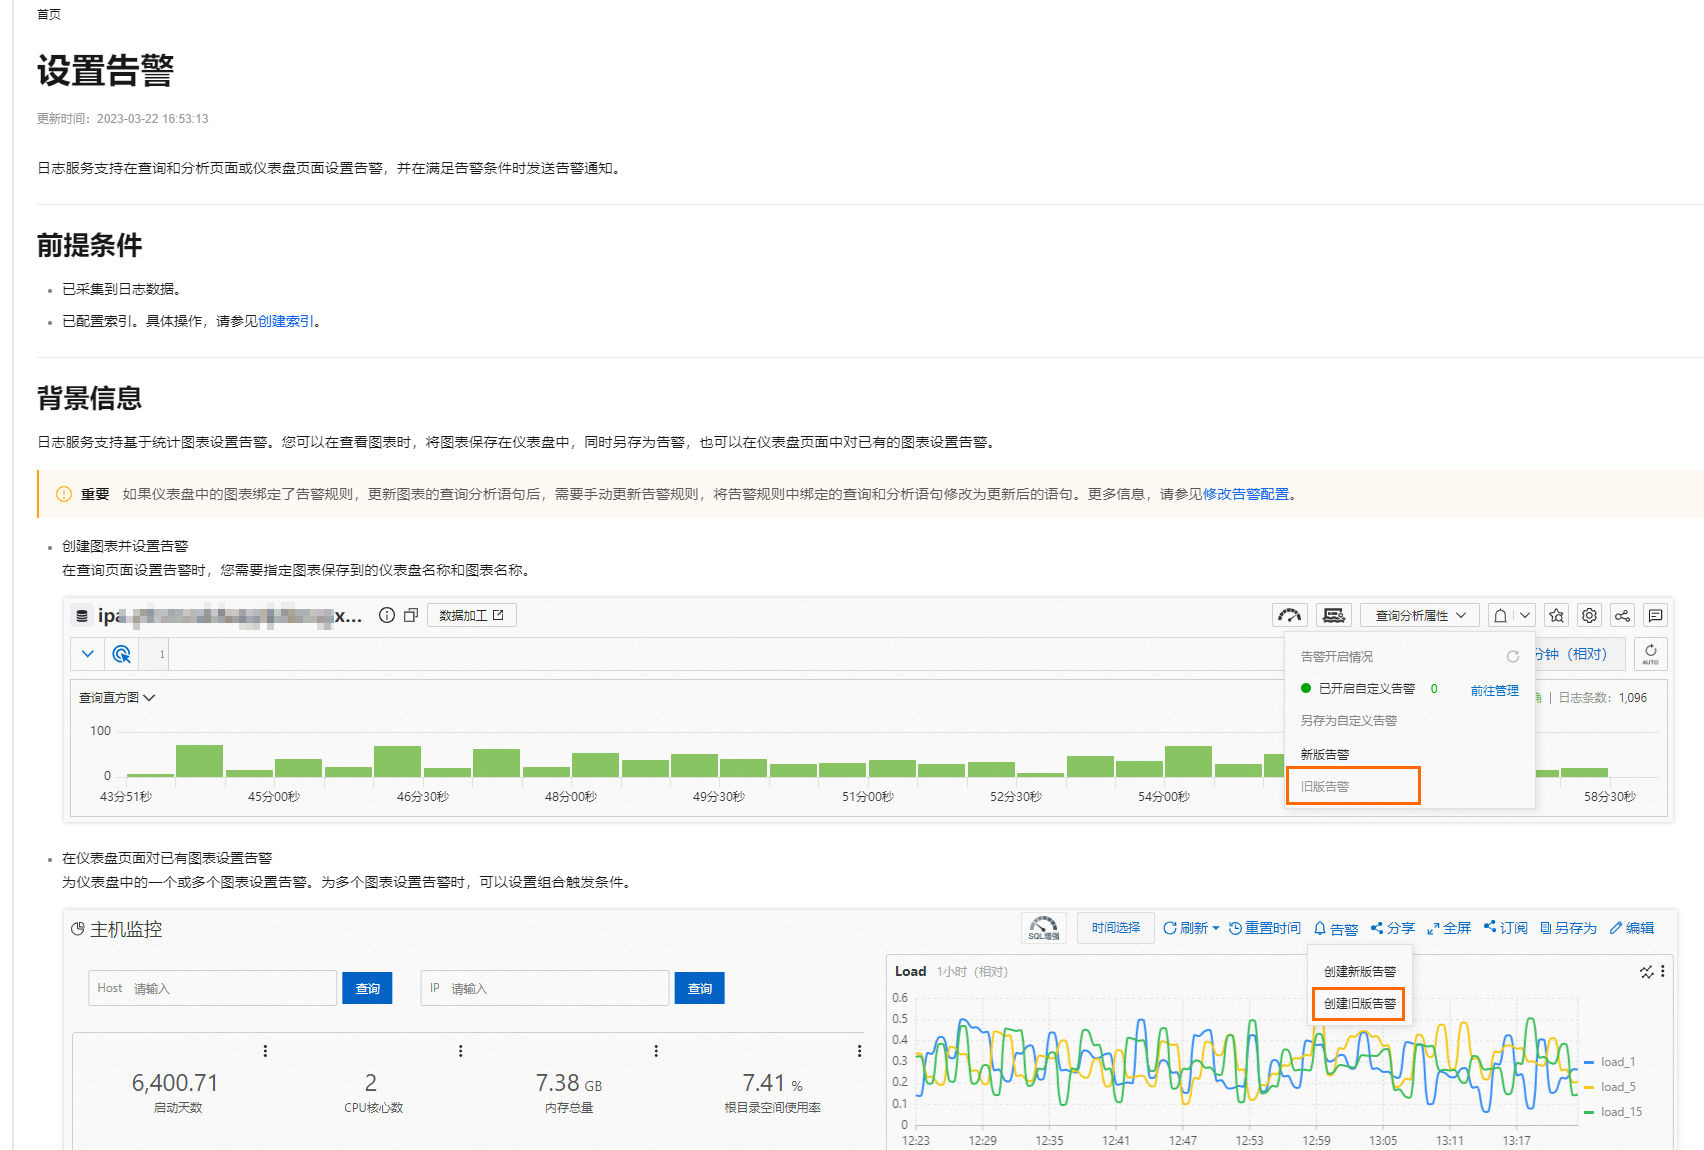Click the database icon before logstore name
This screenshot has width=1704, height=1150.
click(x=82, y=616)
